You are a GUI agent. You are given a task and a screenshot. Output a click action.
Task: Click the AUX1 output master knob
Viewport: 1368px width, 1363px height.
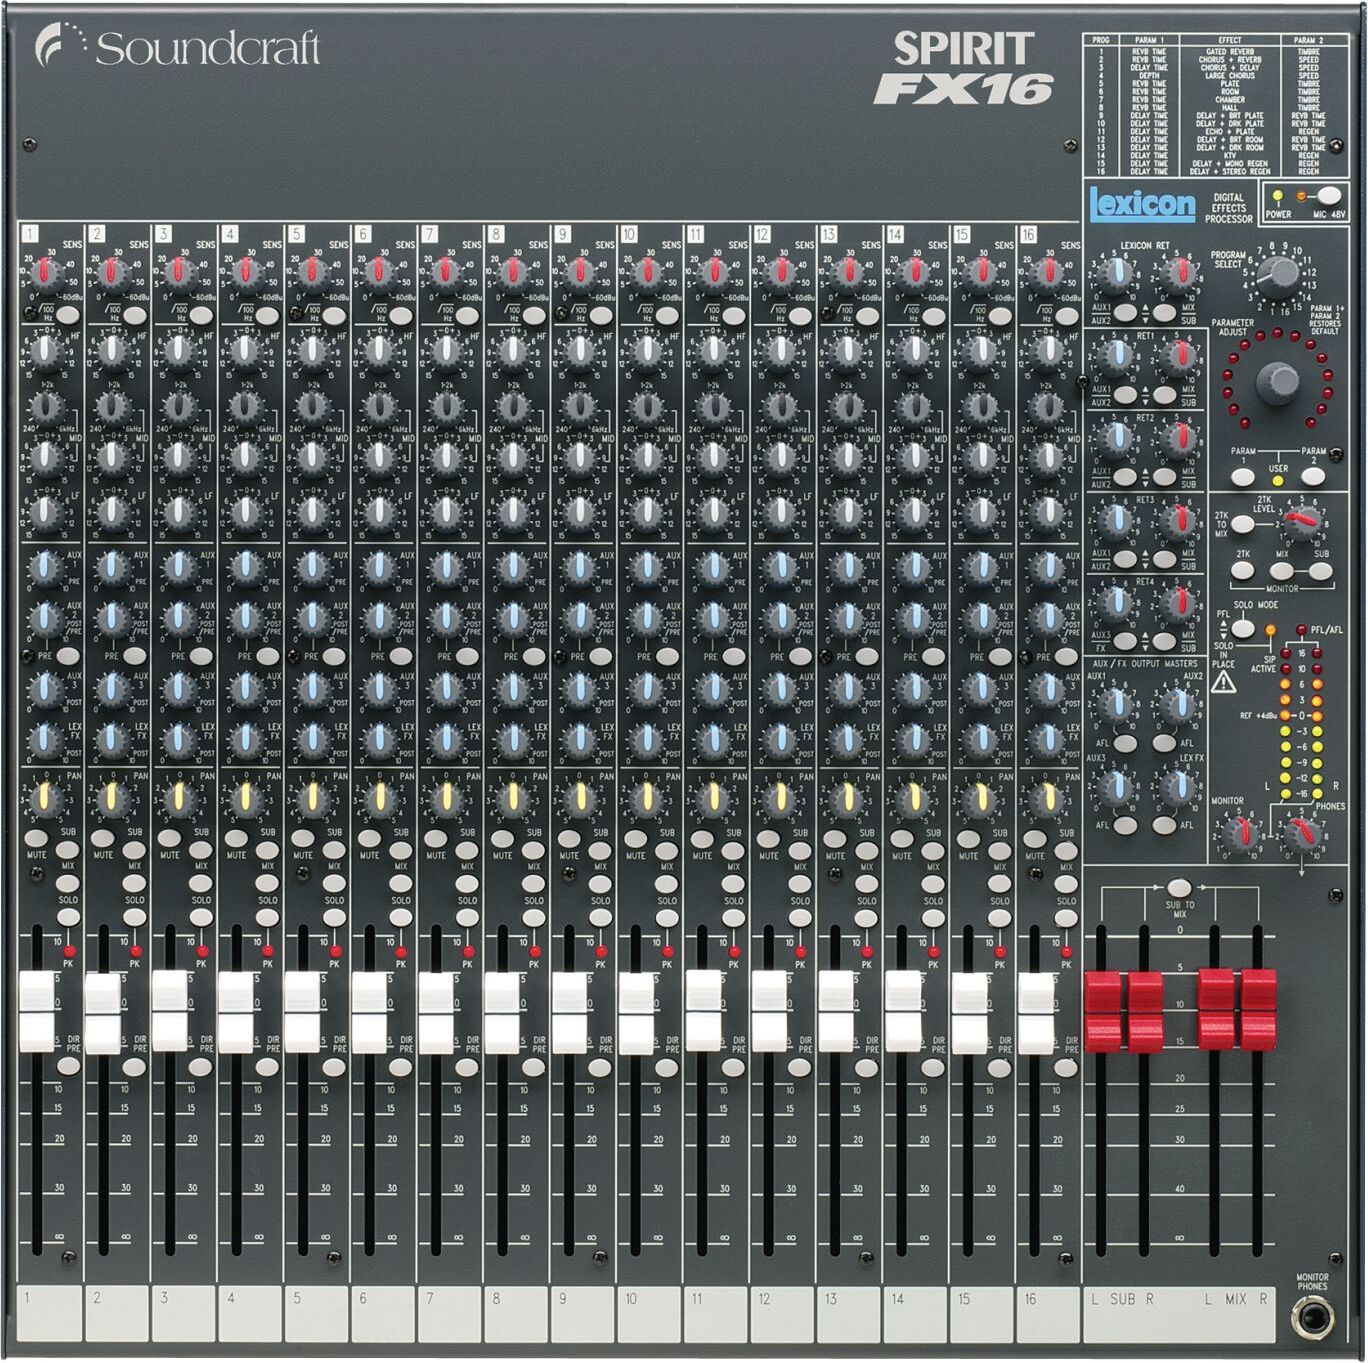1115,705
